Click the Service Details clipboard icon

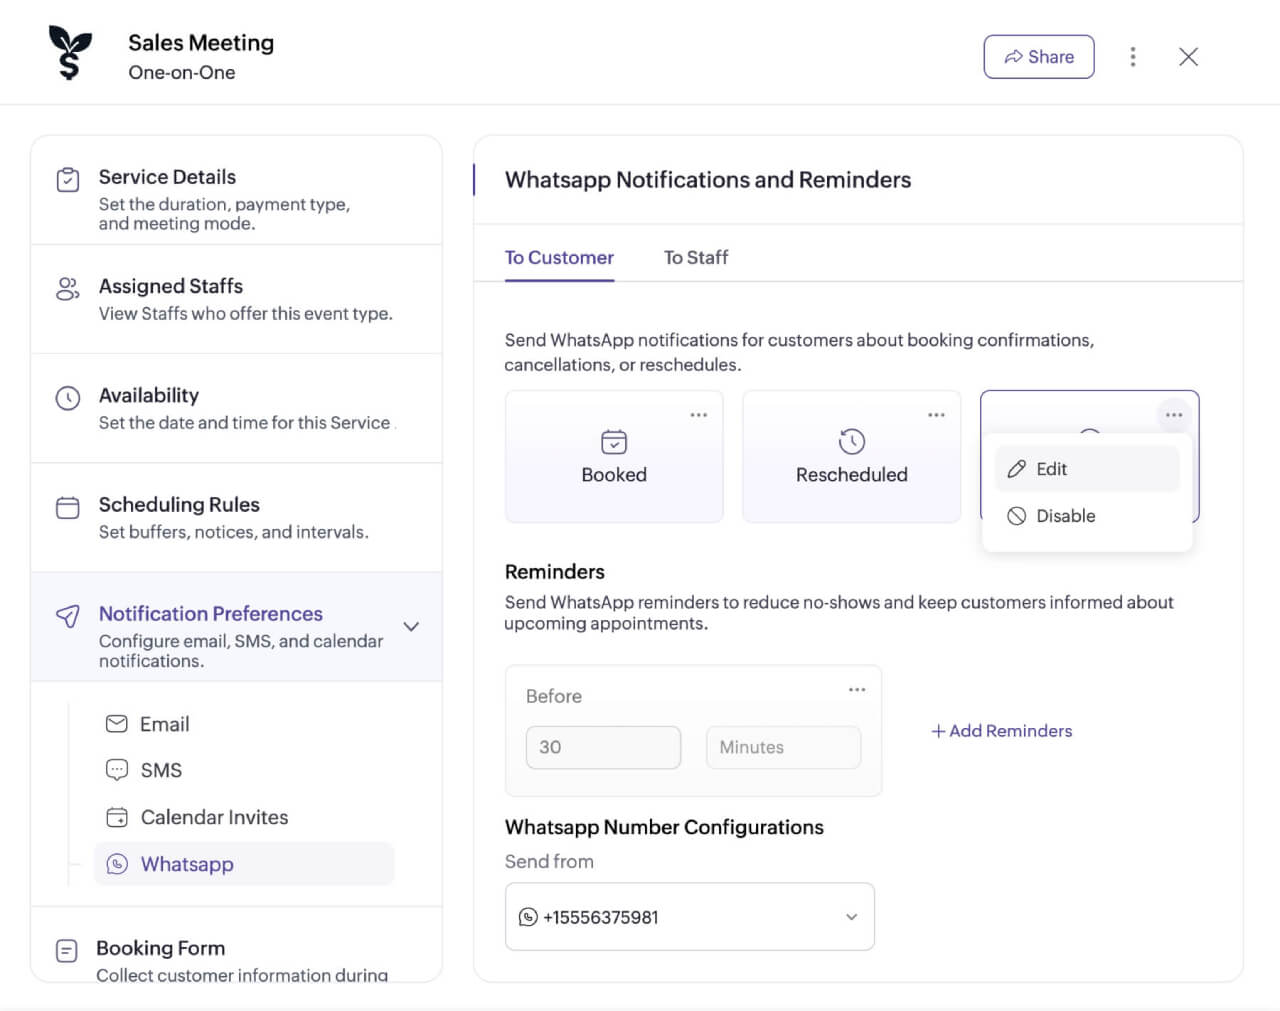(68, 180)
